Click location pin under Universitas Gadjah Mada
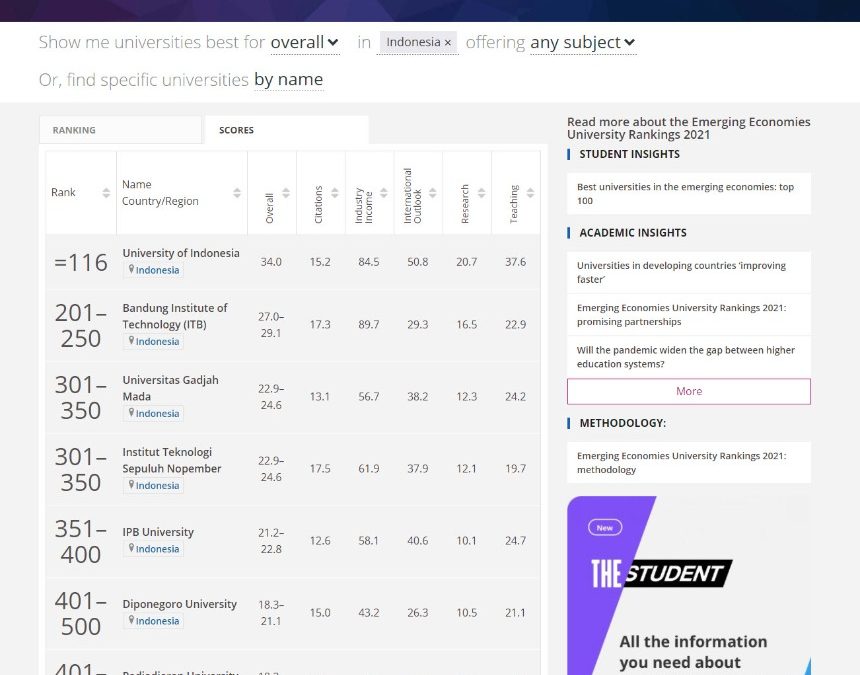860x675 pixels. (x=131, y=412)
